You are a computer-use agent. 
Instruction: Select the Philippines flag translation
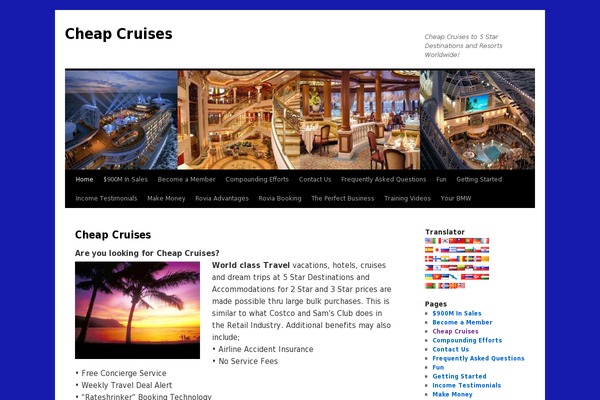(429, 268)
